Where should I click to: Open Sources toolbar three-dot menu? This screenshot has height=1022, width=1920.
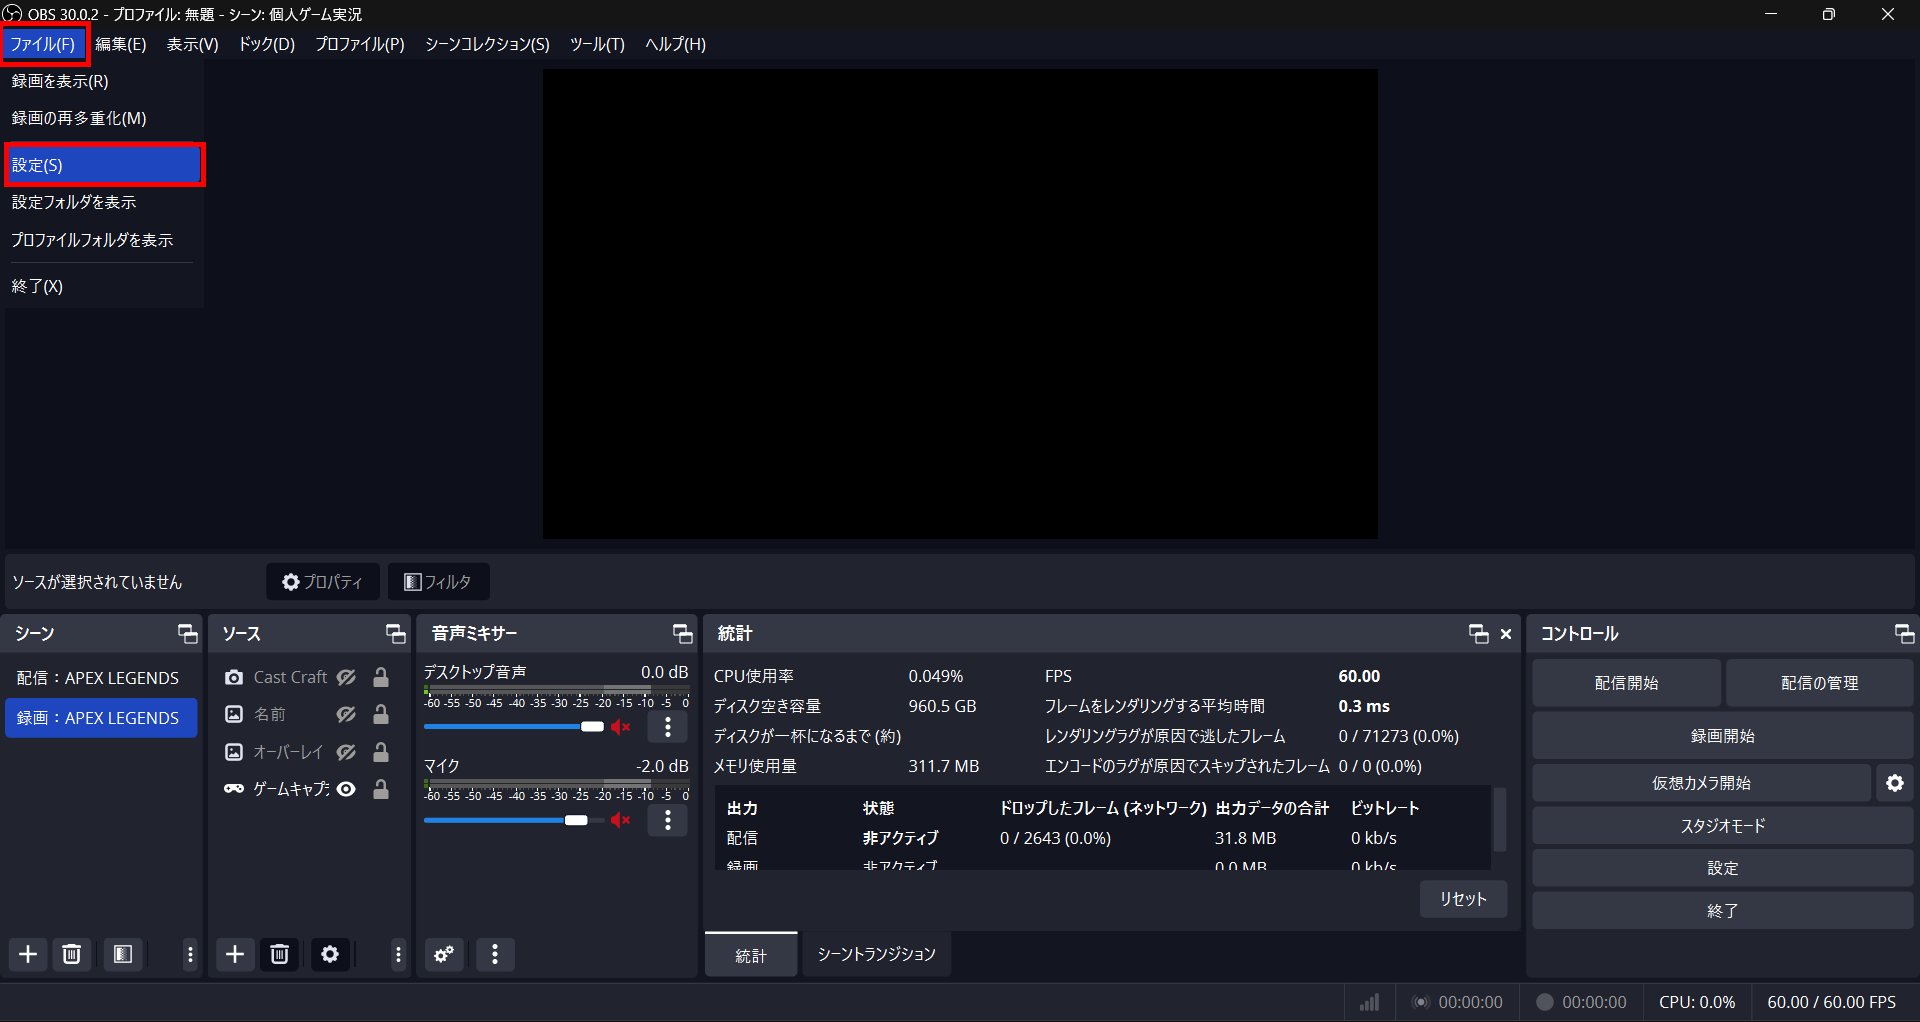click(x=398, y=955)
